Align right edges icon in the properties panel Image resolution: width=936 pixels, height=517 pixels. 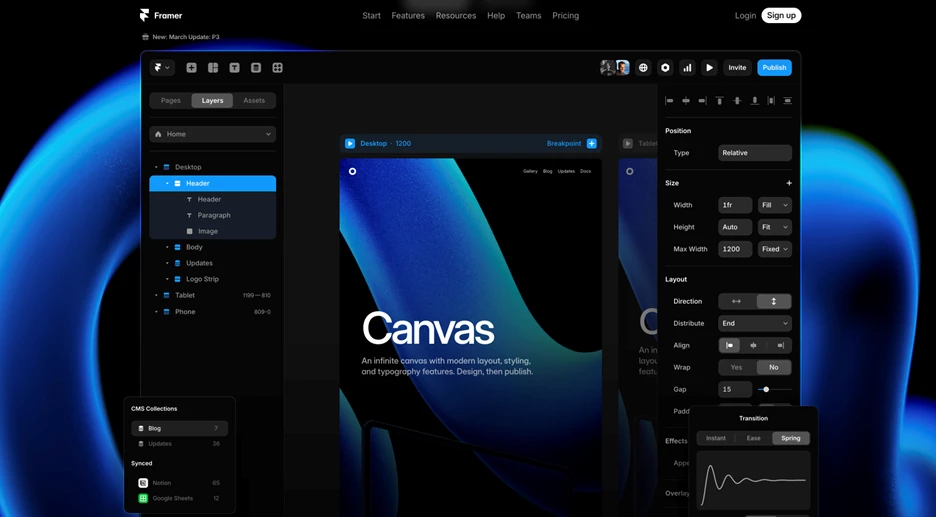pyautogui.click(x=703, y=101)
